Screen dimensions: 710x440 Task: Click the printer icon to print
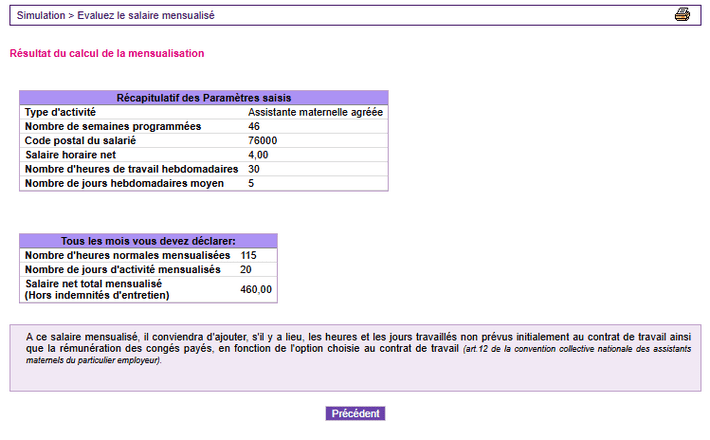pos(682,14)
